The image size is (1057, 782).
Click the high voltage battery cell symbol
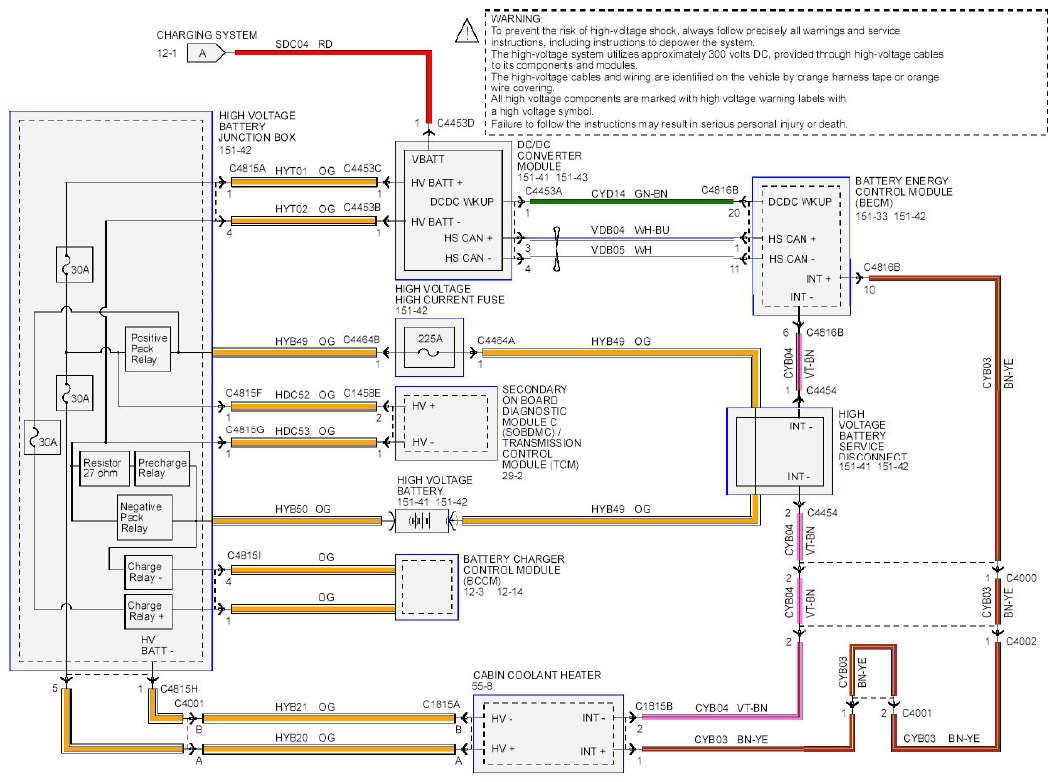point(421,521)
